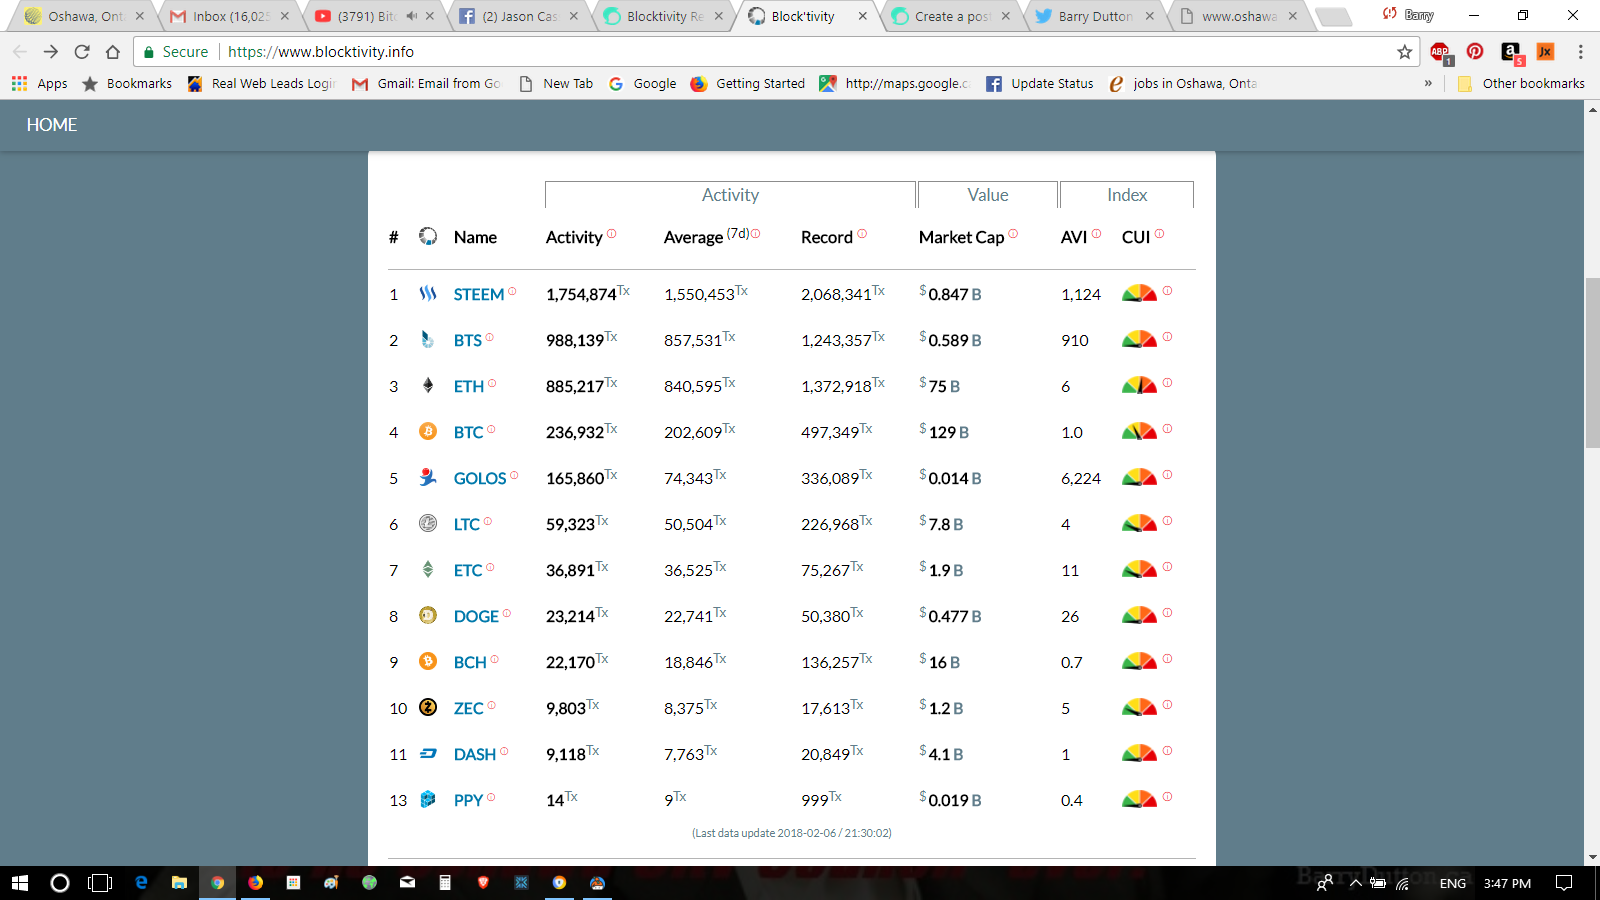Open the STEEM name link
The height and width of the screenshot is (900, 1600).
[479, 294]
